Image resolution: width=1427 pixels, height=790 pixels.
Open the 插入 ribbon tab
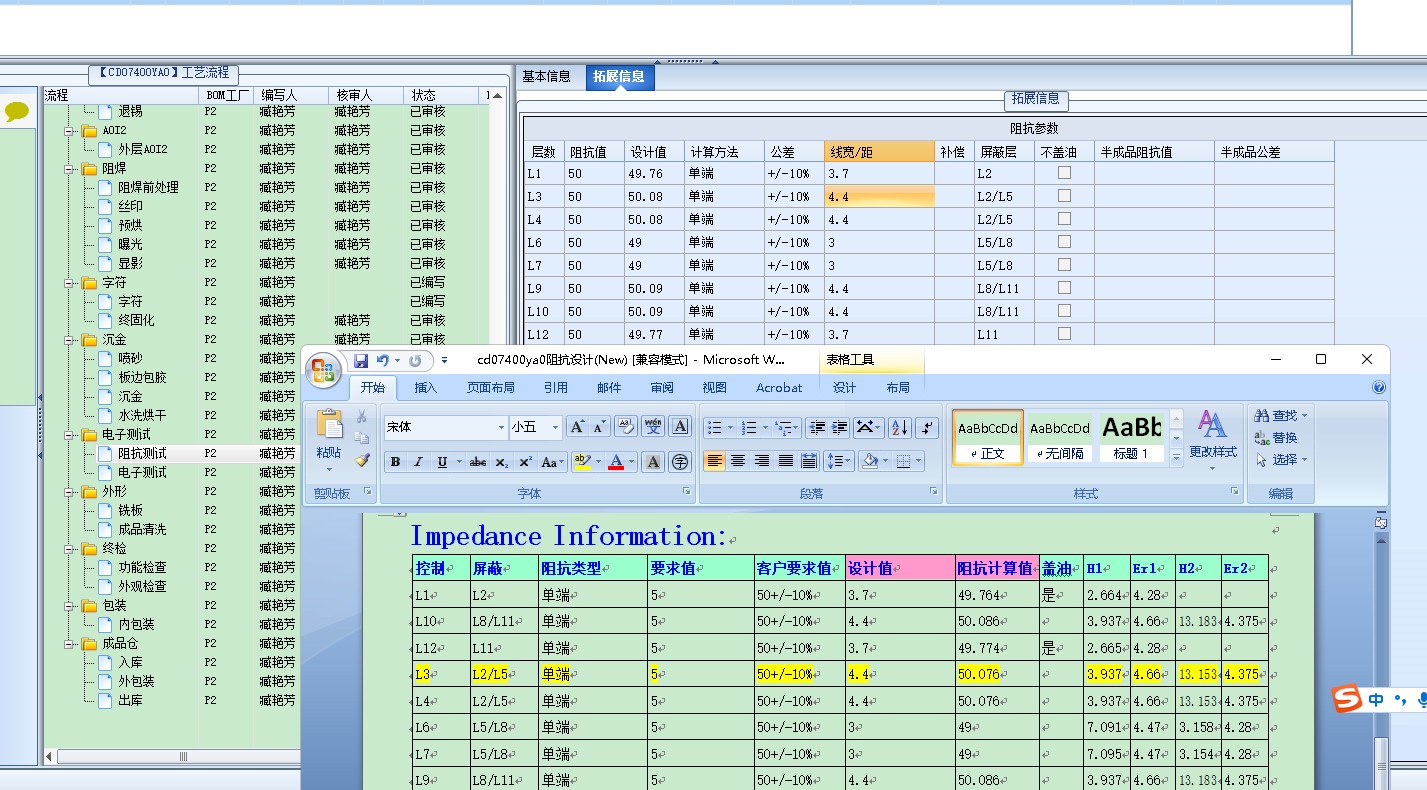[x=426, y=388]
